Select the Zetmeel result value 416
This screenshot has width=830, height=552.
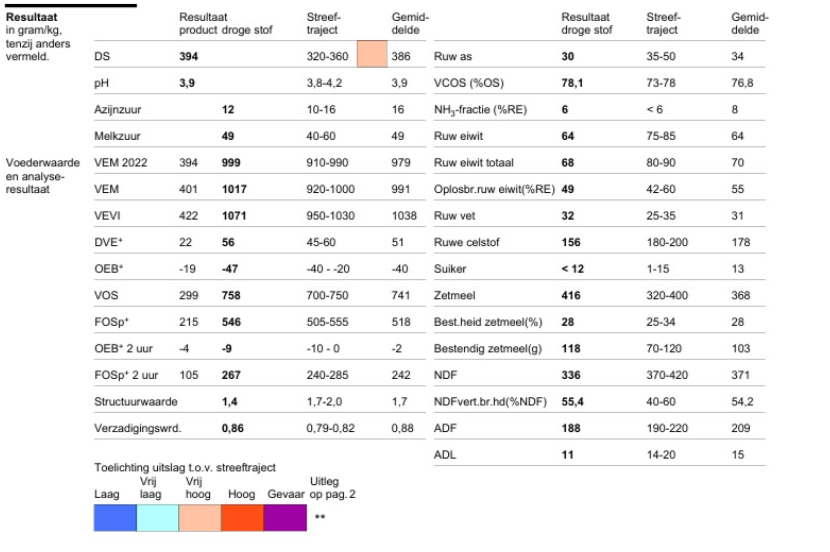pyautogui.click(x=571, y=295)
